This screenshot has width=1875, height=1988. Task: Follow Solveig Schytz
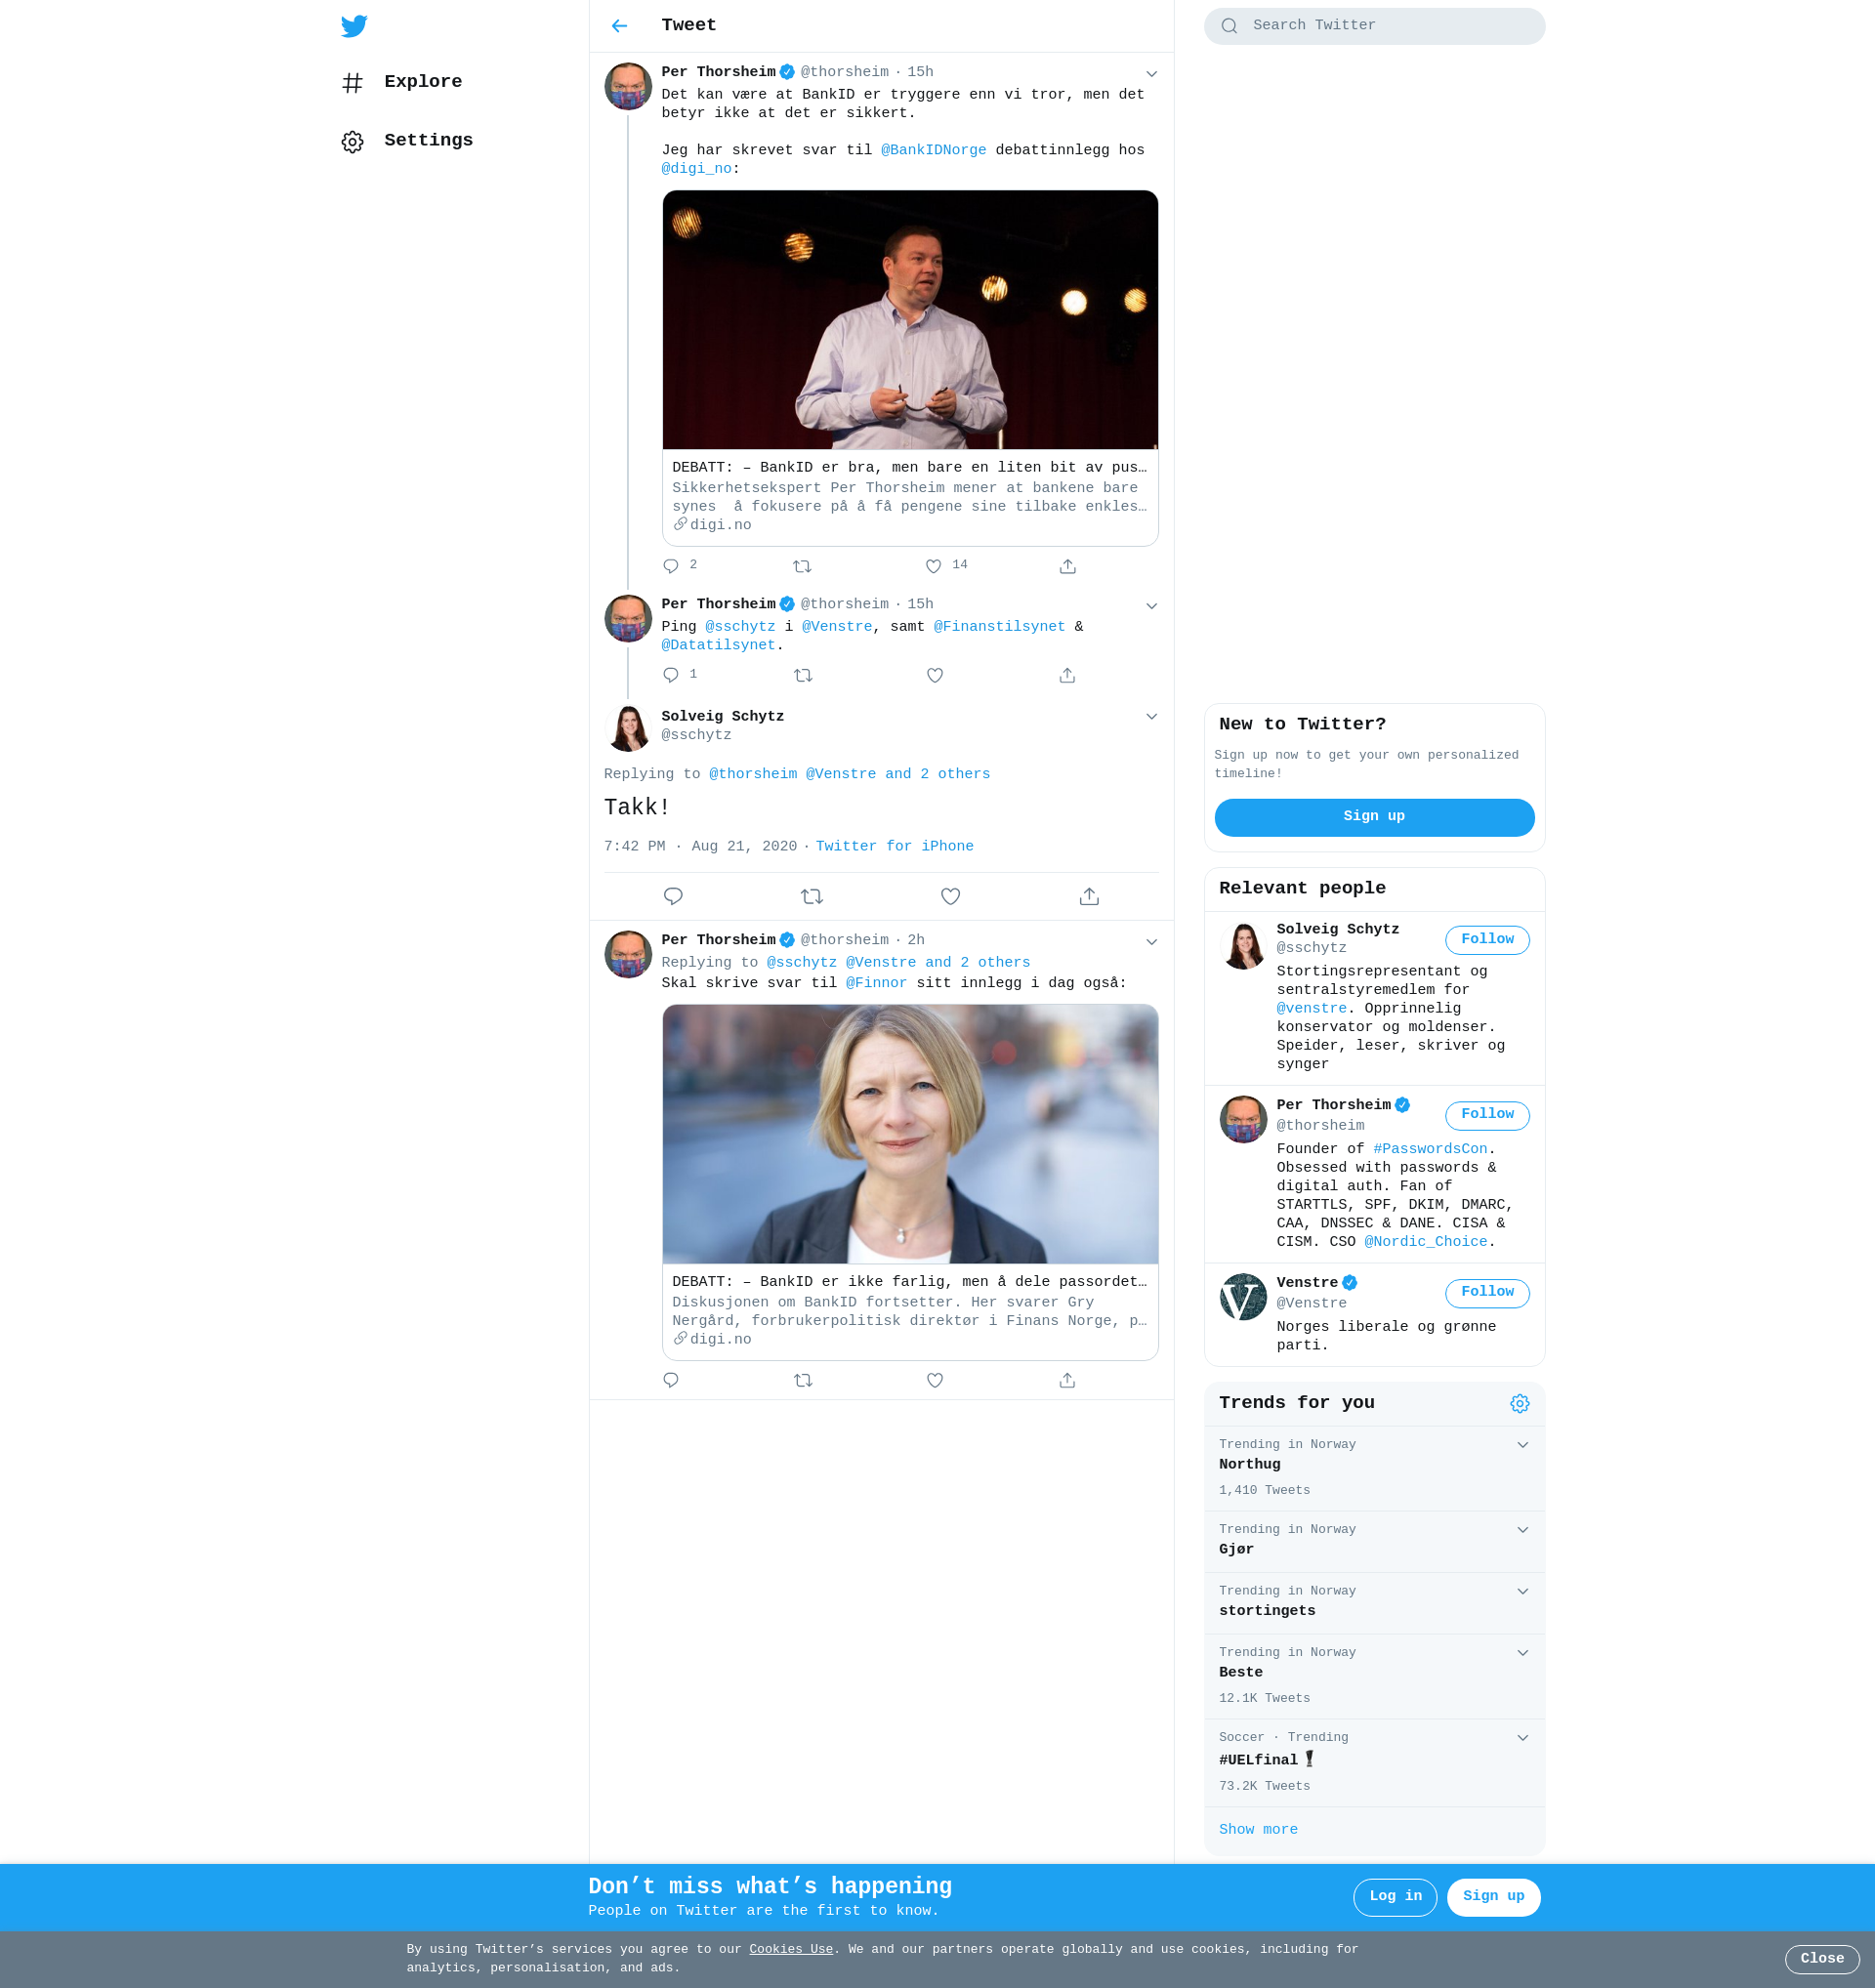[x=1487, y=939]
